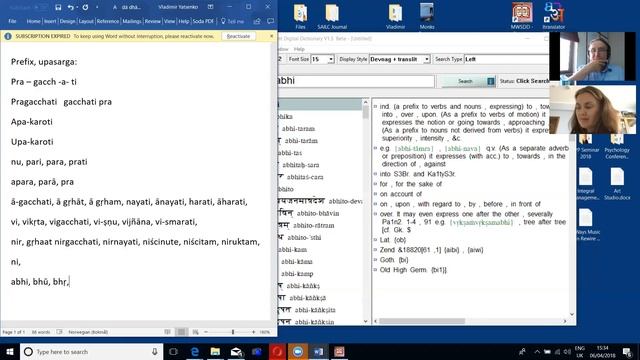This screenshot has width=640, height=360.
Task: Open the Review ribbon tab
Action: point(153,21)
